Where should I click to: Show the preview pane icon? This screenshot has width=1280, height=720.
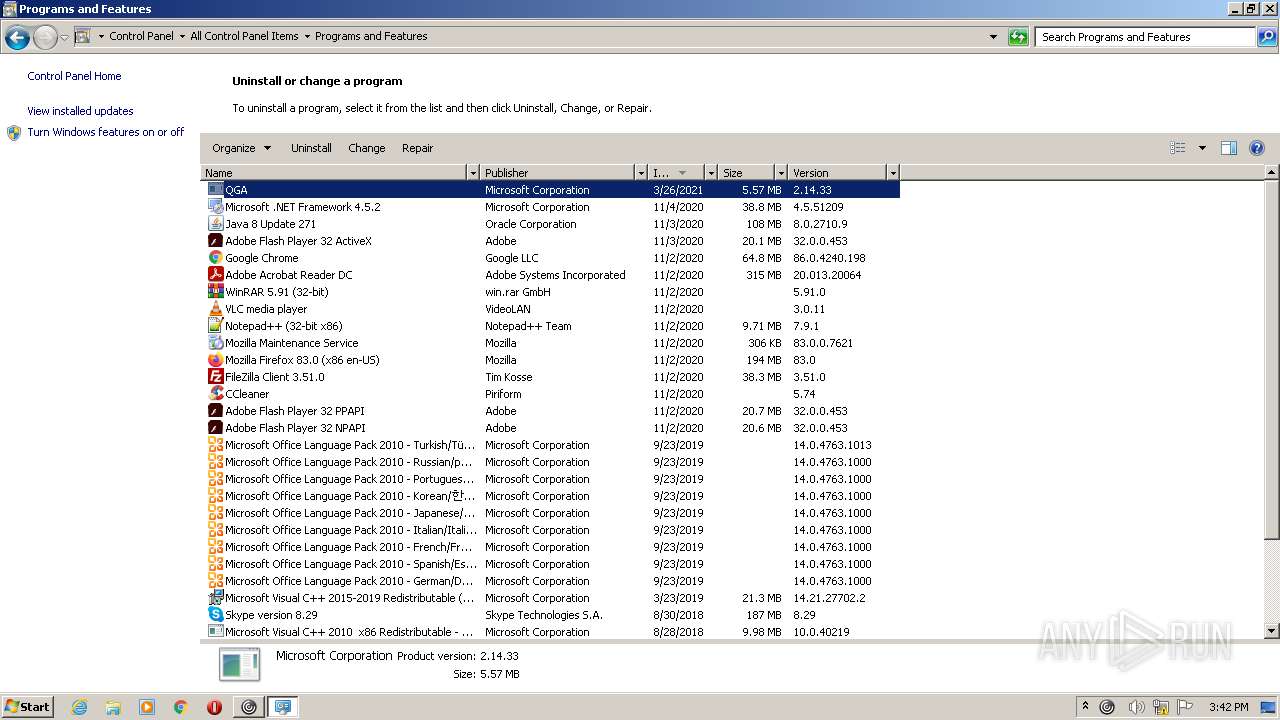[x=1229, y=148]
